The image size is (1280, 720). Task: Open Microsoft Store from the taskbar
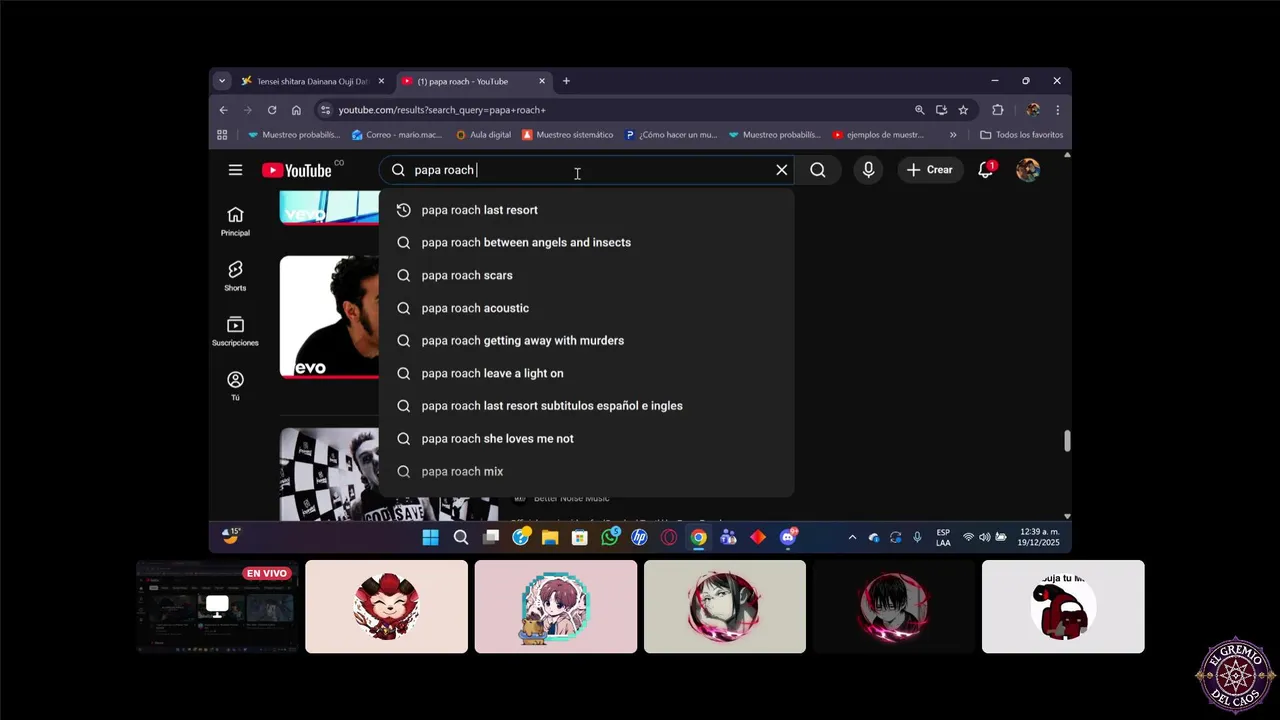click(x=579, y=538)
